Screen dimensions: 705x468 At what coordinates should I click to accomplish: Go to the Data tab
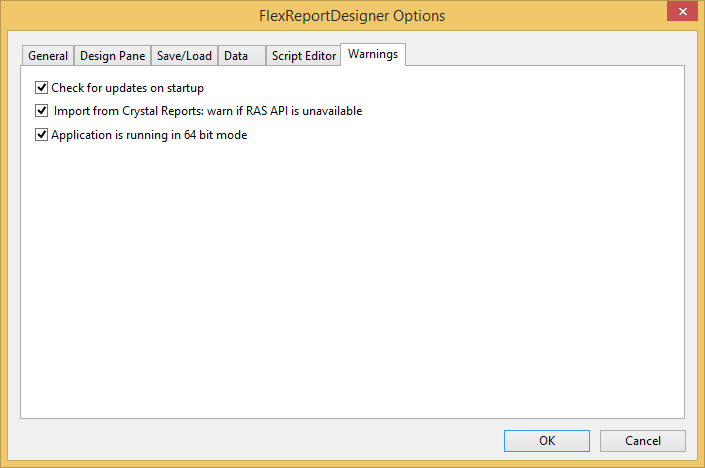click(x=236, y=56)
